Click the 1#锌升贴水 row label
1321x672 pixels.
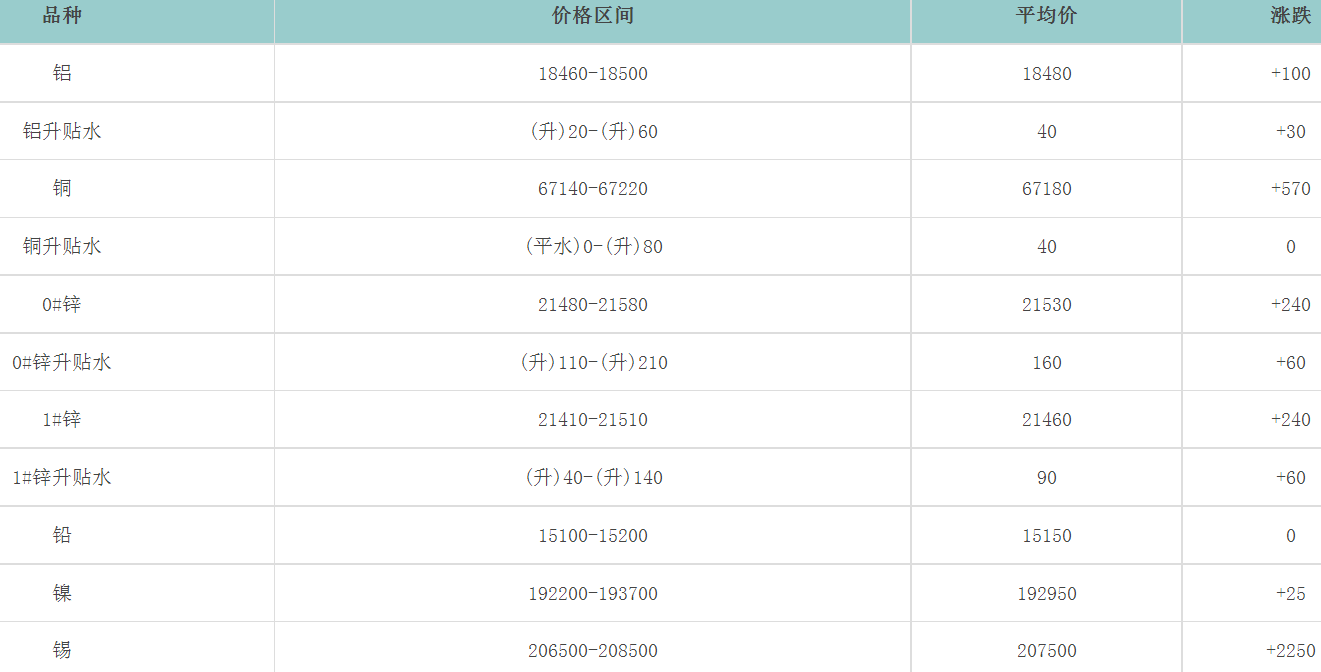pos(62,478)
